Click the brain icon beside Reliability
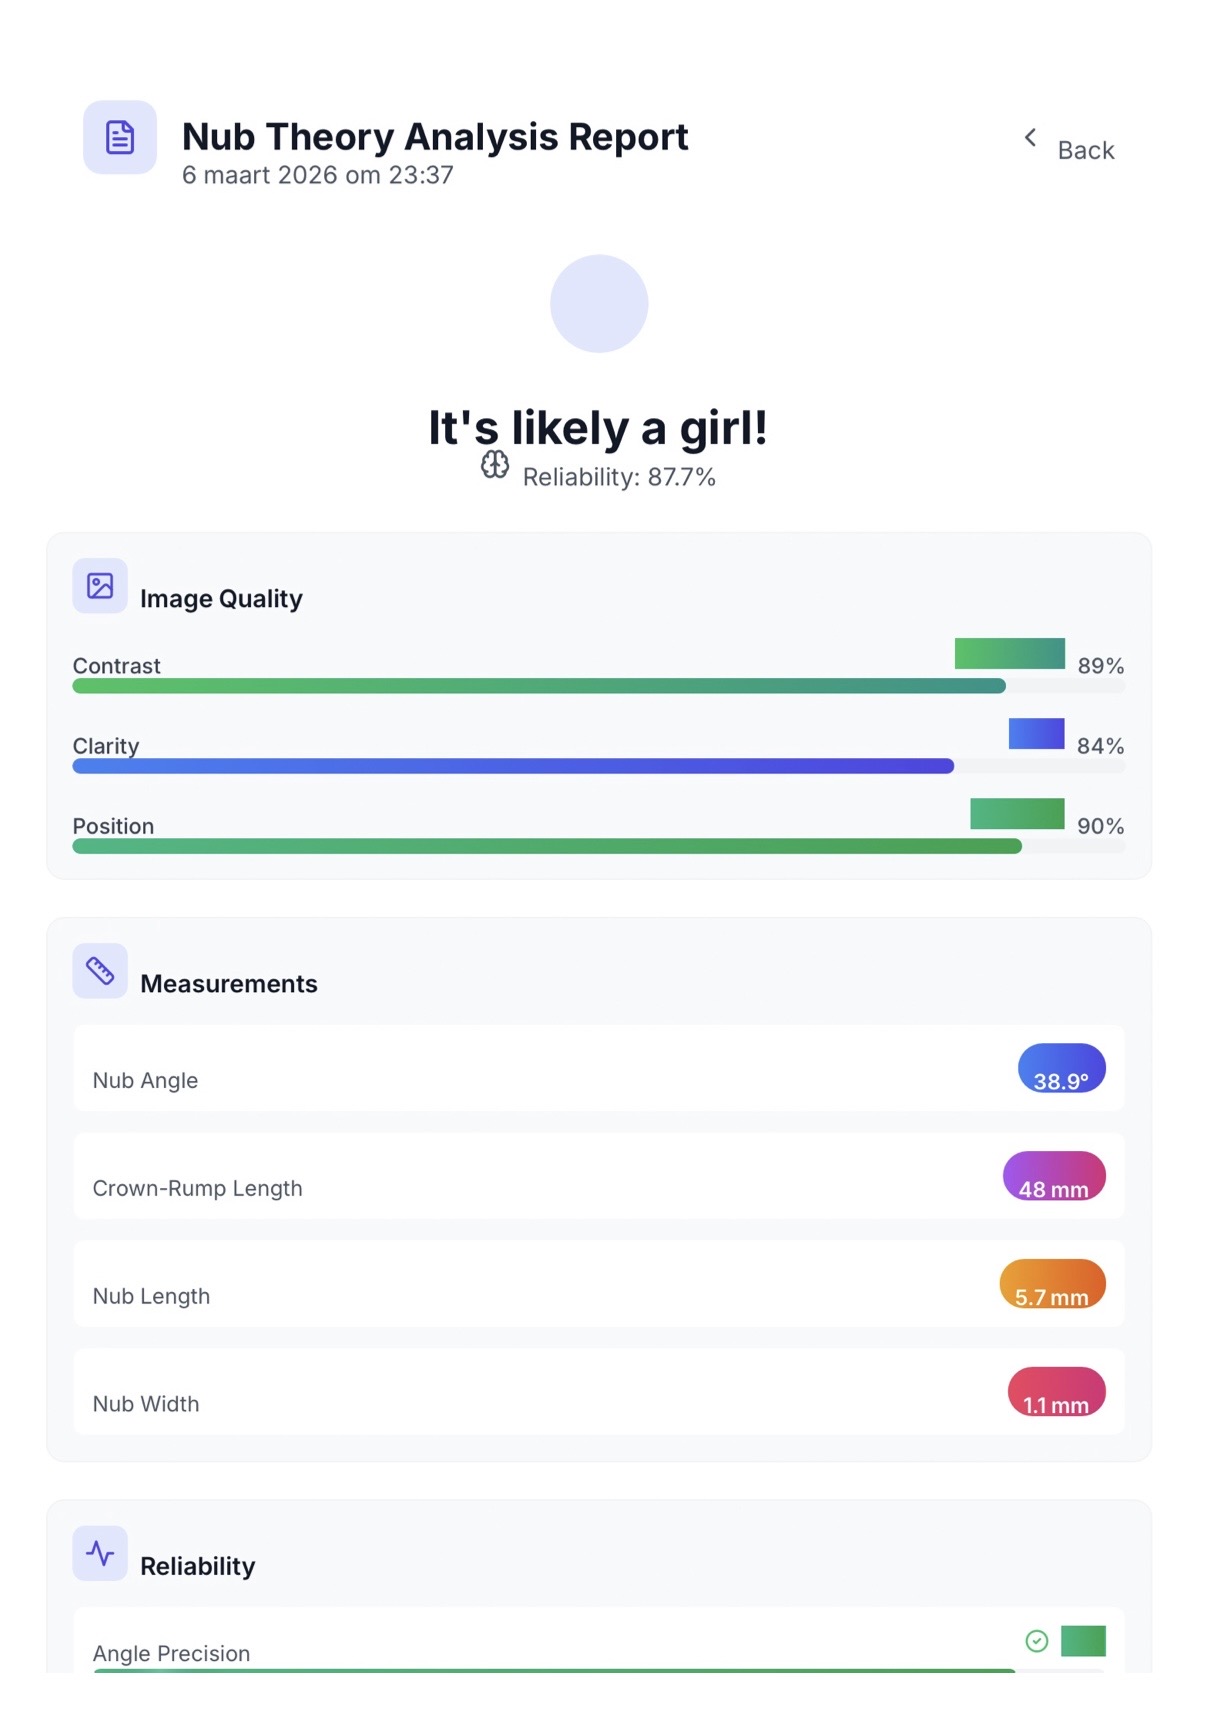Screen dimensions: 1208x1722 click(495, 465)
